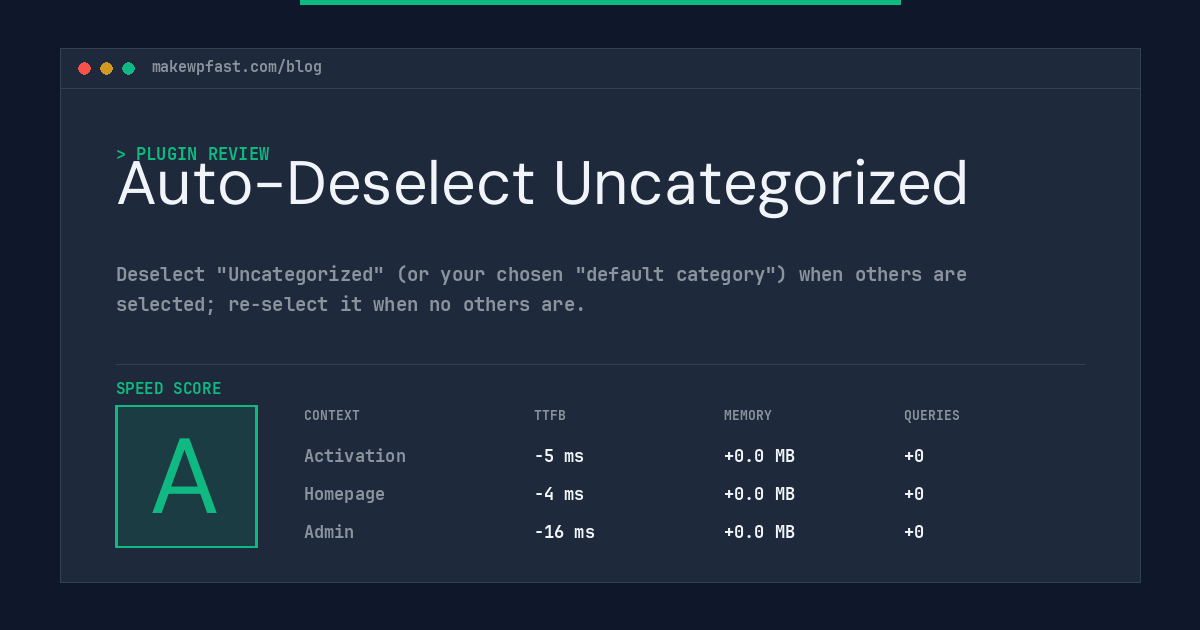Click the green window dot
This screenshot has height=630, width=1200.
[x=128, y=68]
